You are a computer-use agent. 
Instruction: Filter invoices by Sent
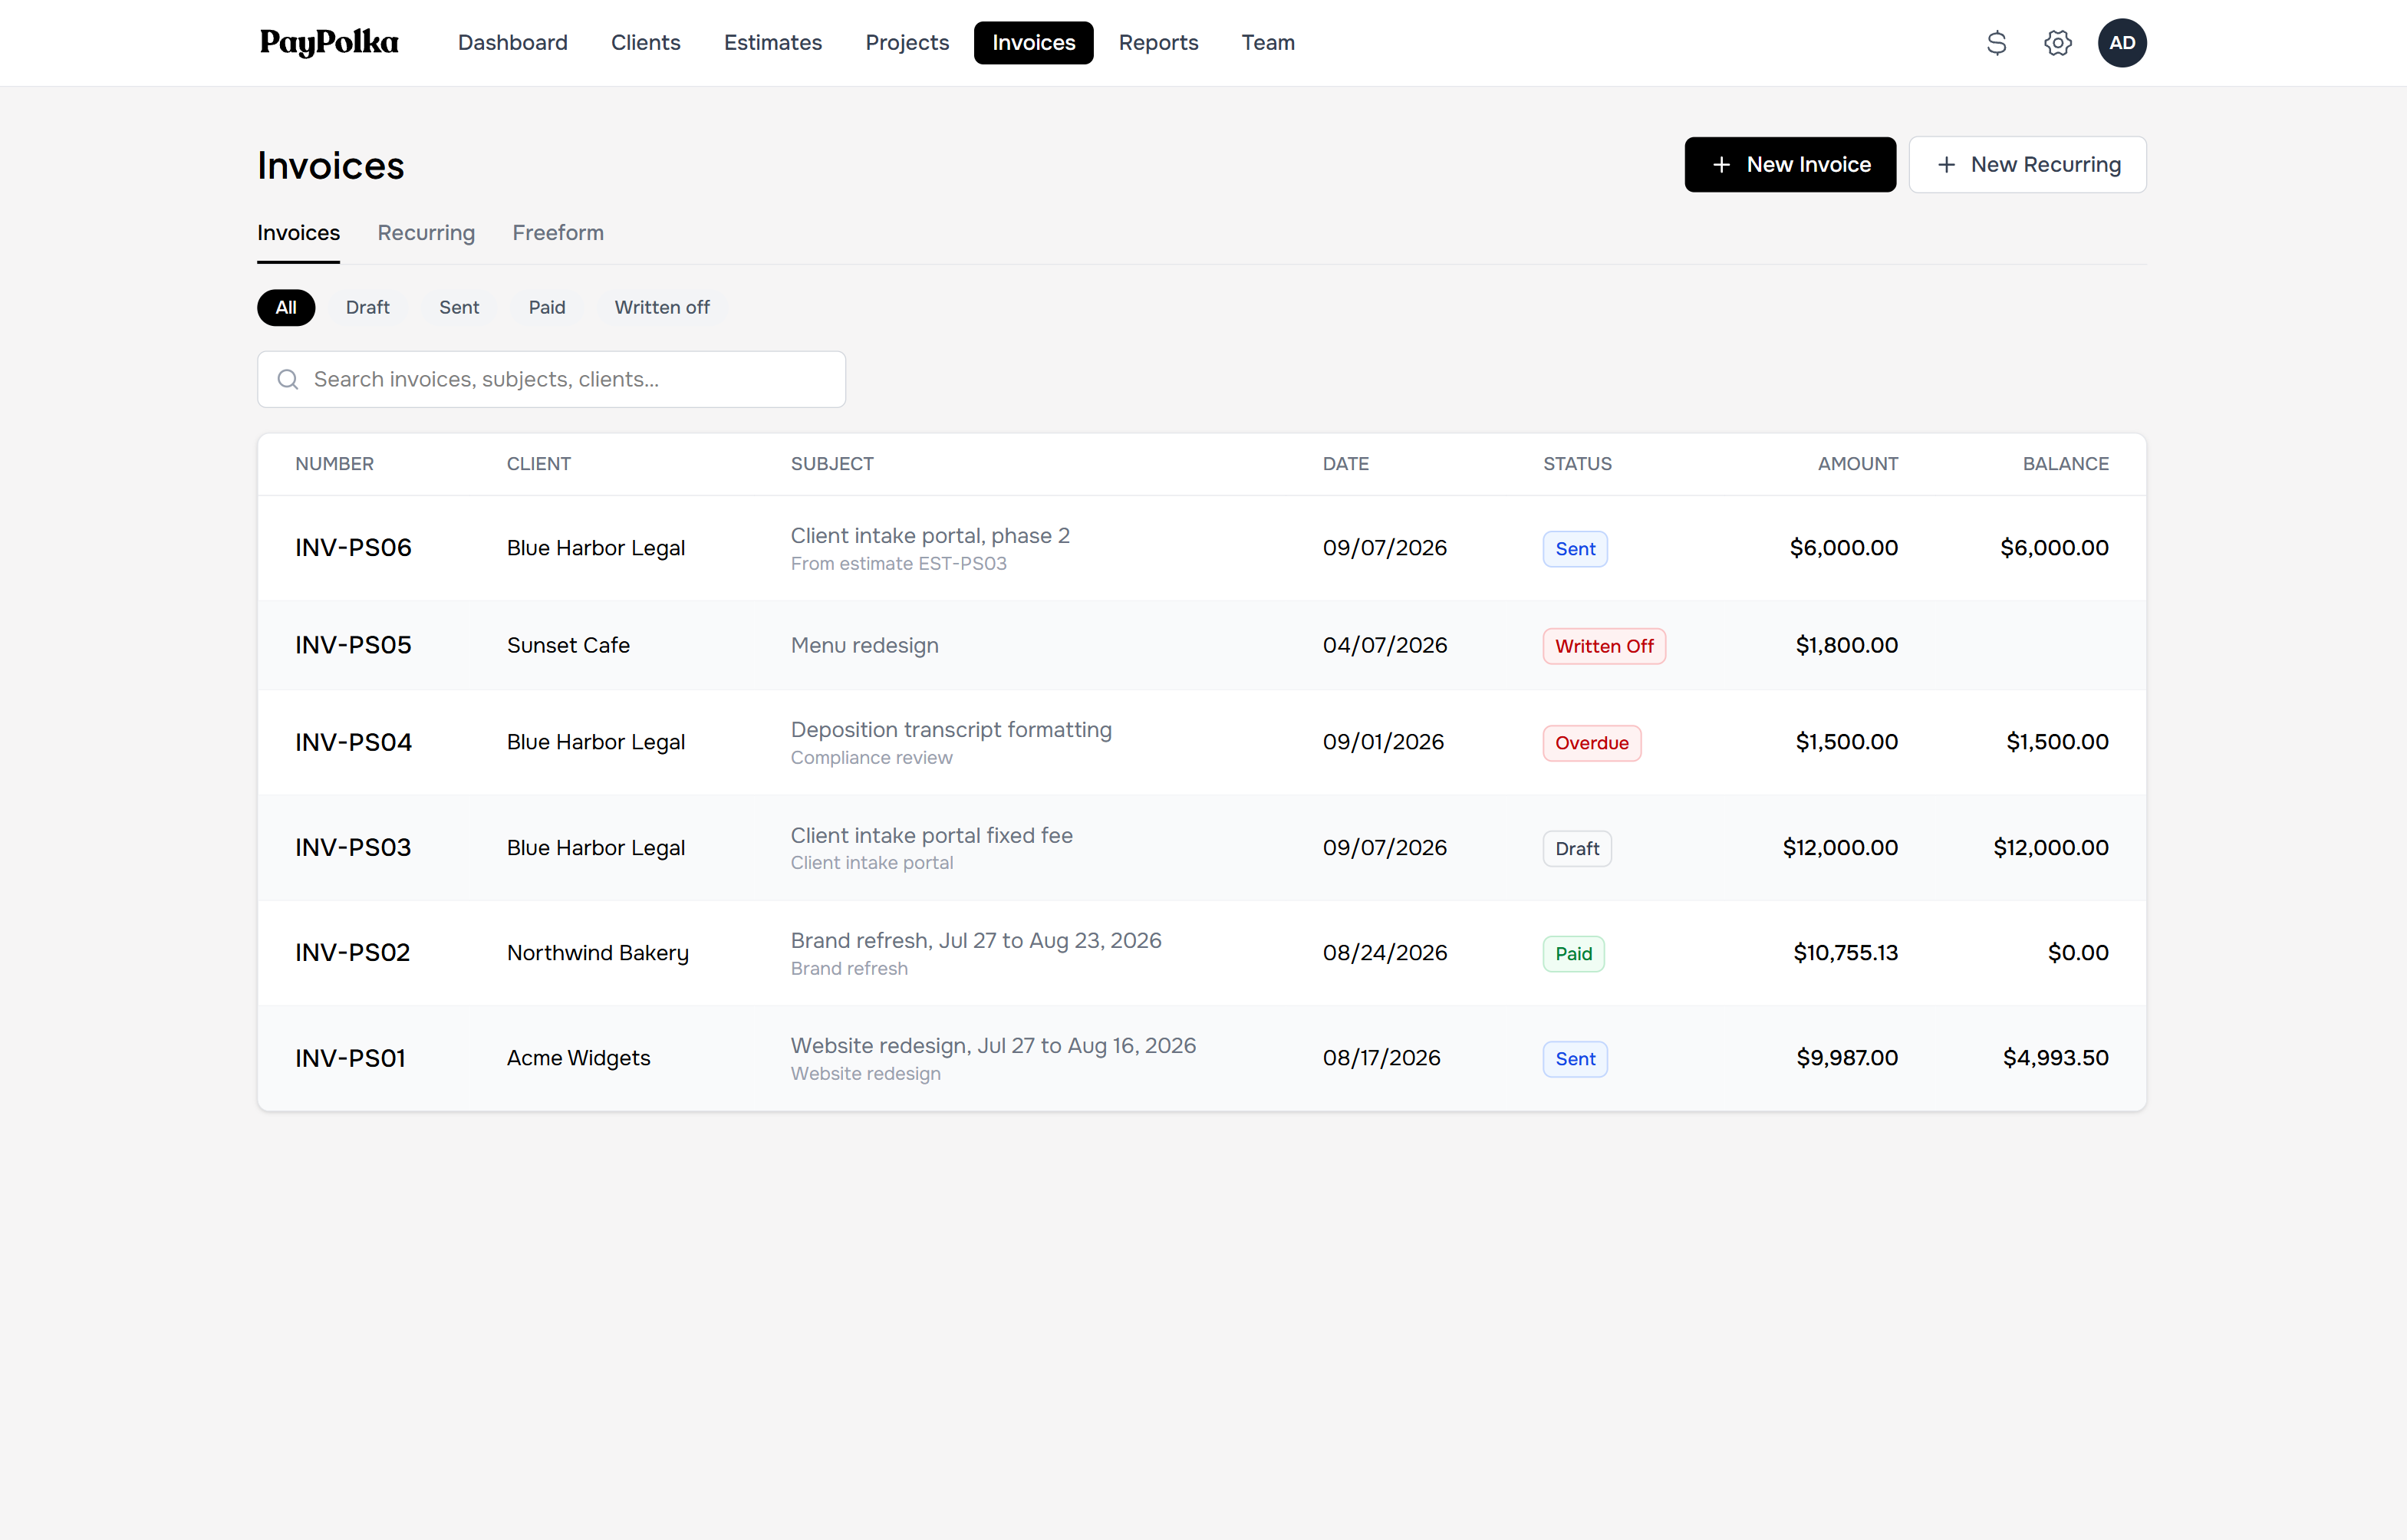pos(459,307)
